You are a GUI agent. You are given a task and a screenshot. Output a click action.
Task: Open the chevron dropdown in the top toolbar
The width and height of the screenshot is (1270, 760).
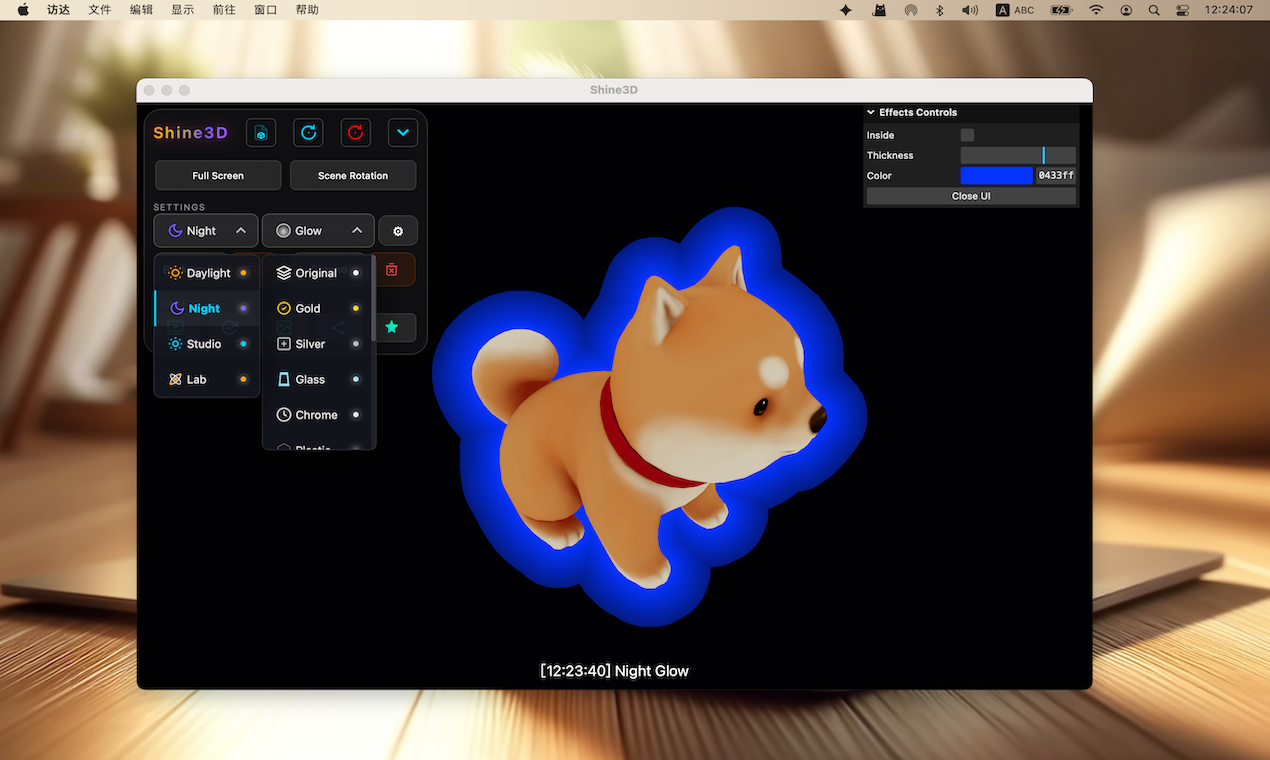point(402,132)
